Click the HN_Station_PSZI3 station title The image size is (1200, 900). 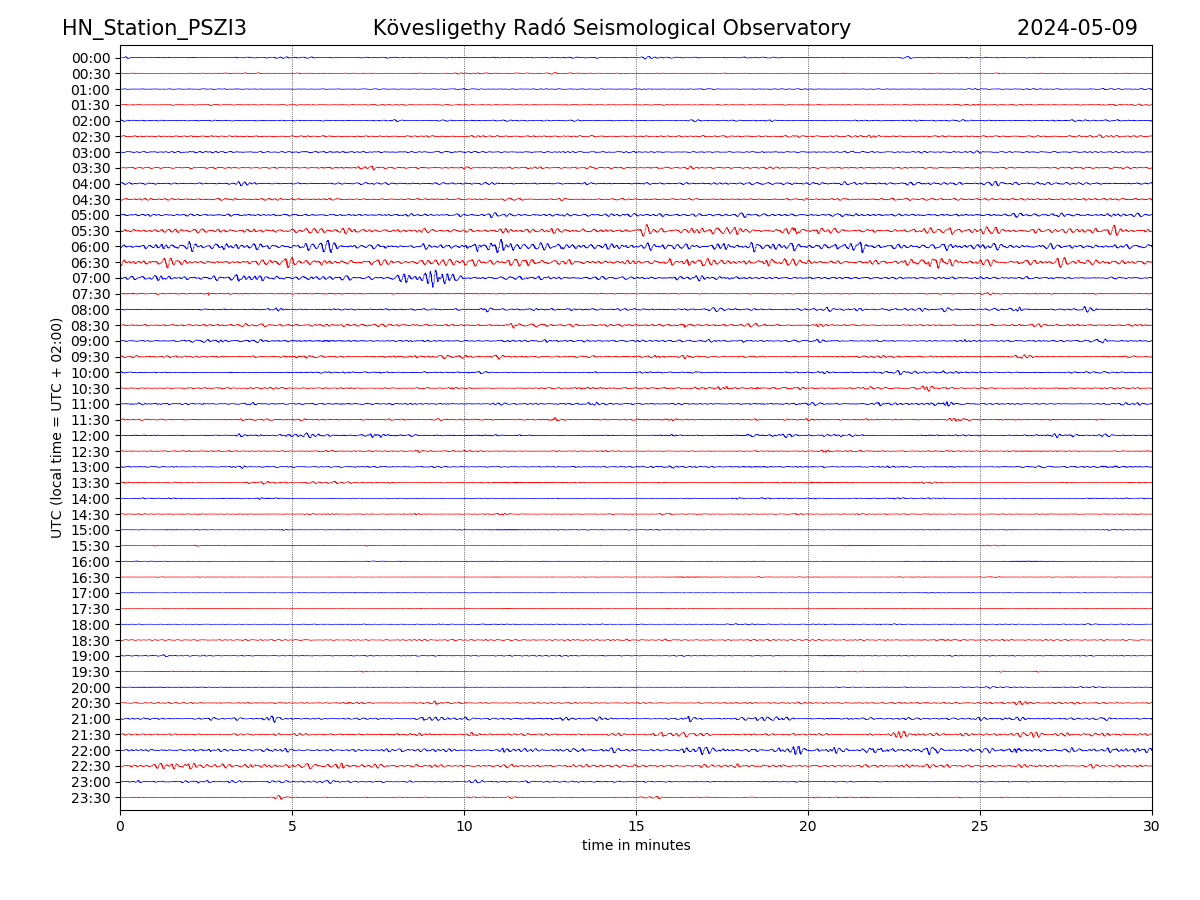pos(154,28)
